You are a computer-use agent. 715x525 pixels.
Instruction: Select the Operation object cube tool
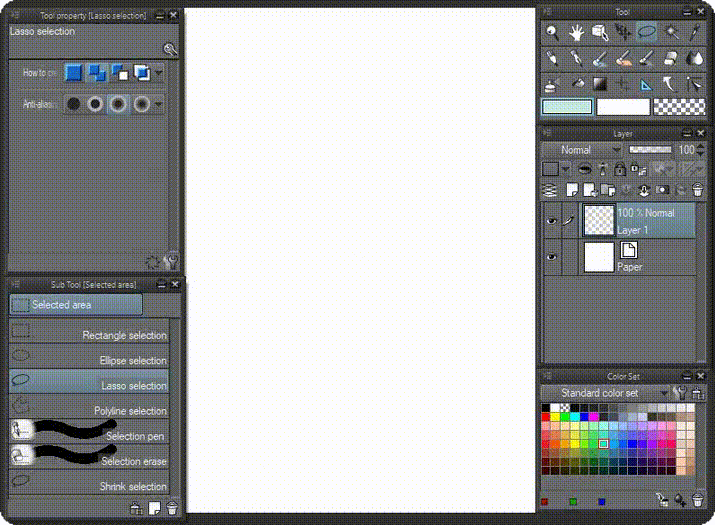(x=600, y=33)
